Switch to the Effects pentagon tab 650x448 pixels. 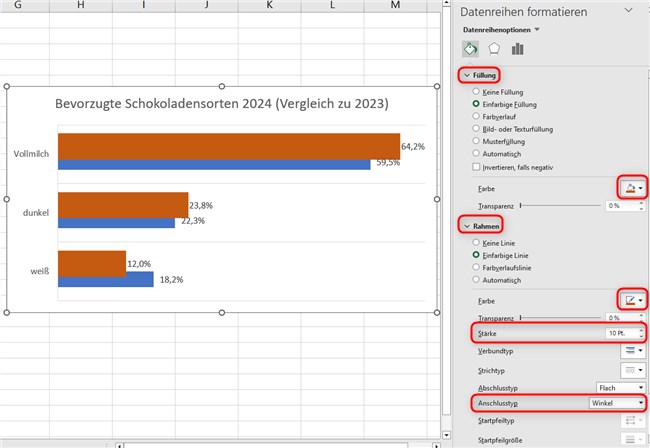494,49
